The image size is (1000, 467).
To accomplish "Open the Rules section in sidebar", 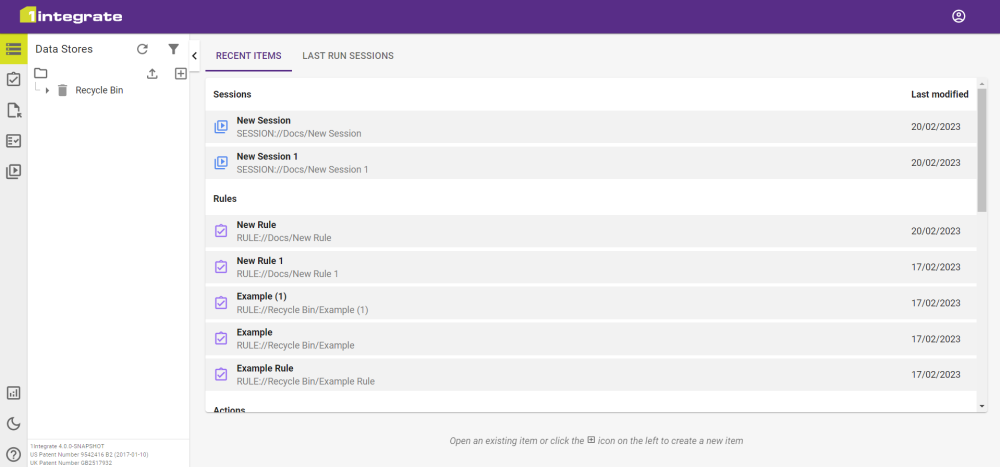I will (13, 79).
